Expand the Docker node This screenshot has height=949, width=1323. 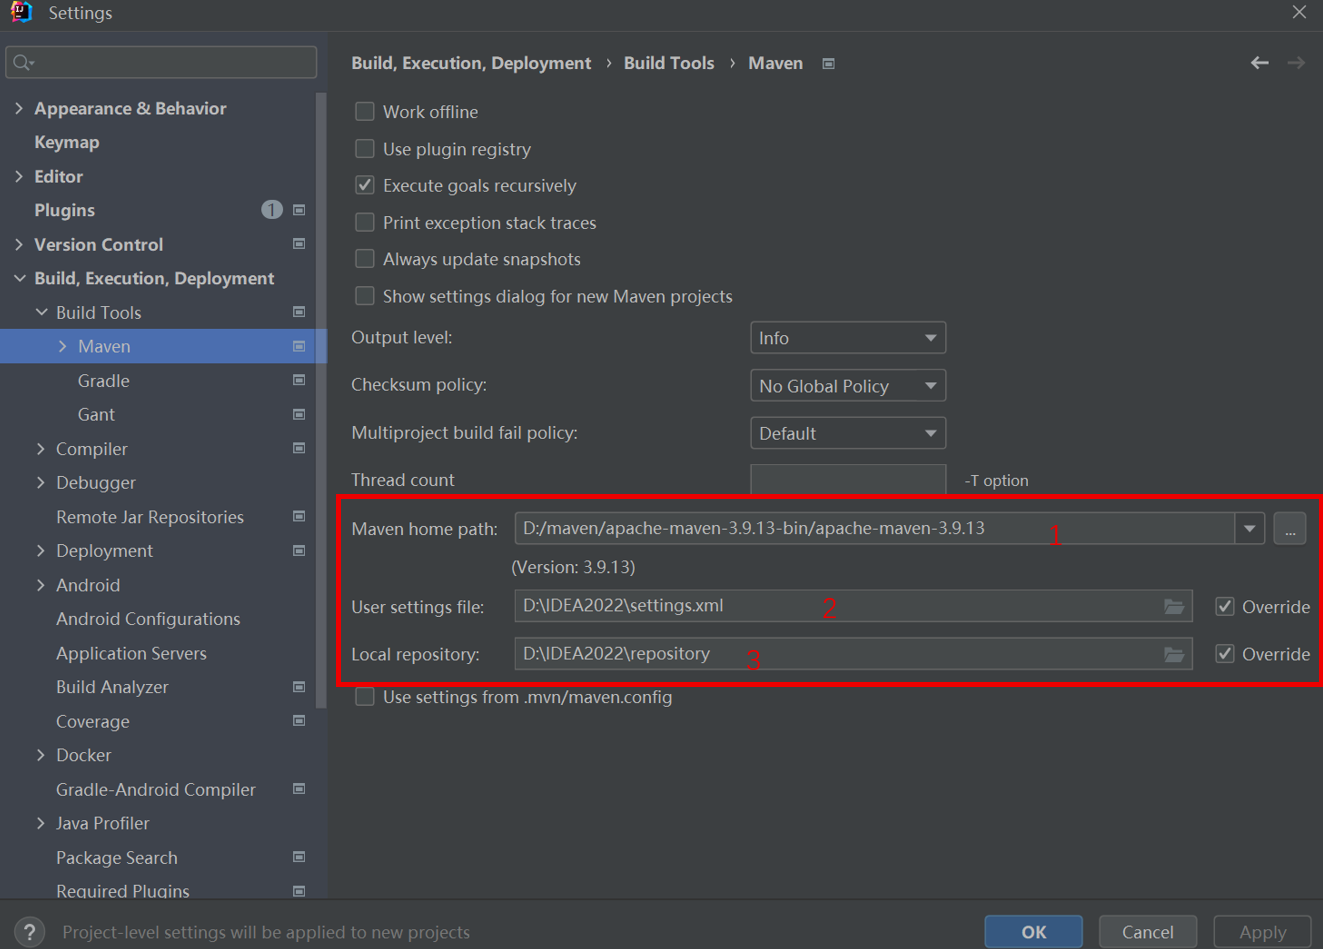41,755
